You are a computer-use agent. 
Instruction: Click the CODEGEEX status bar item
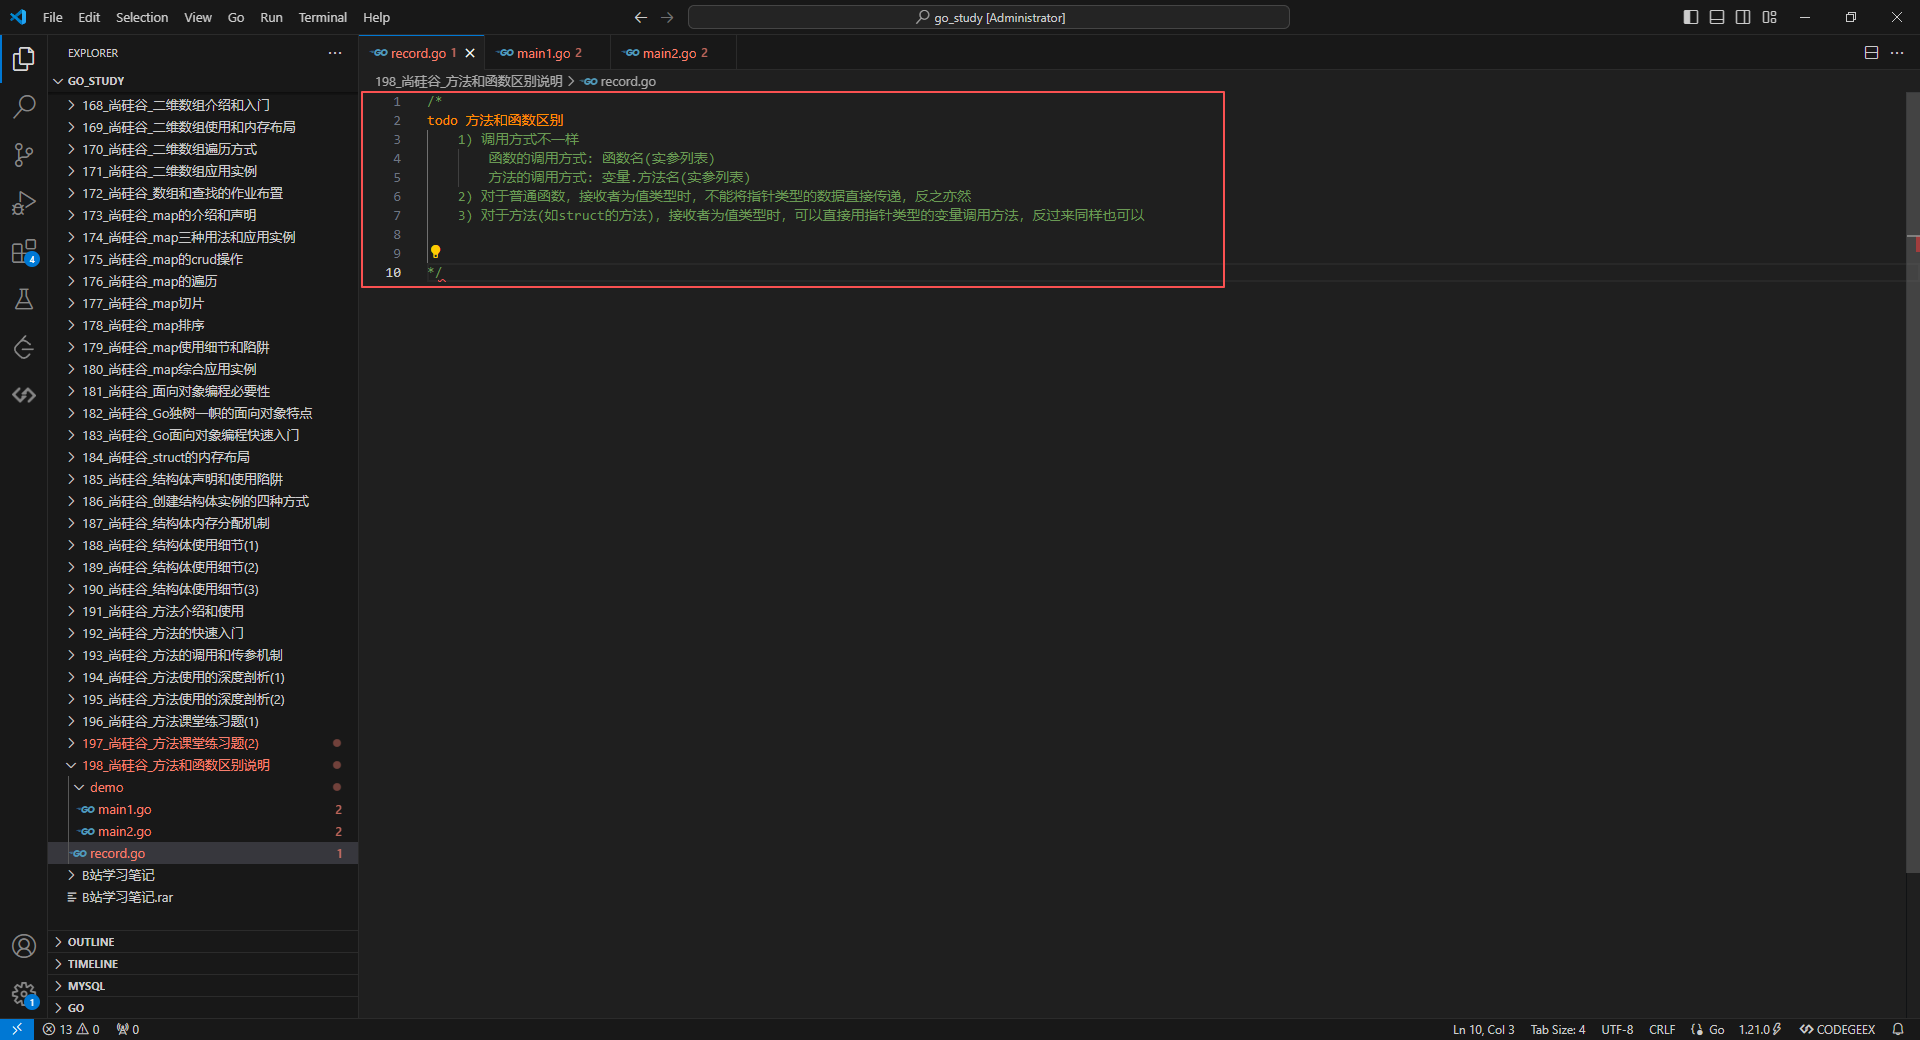pyautogui.click(x=1837, y=1029)
